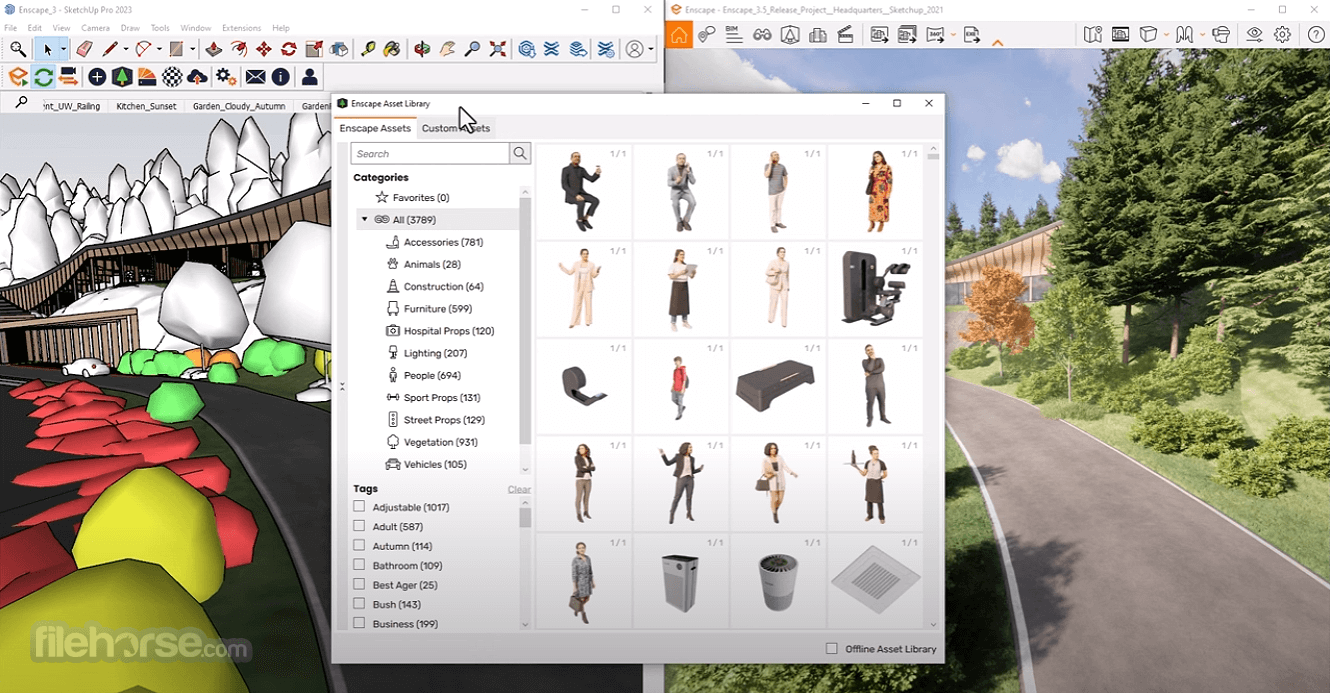The image size is (1330, 693).
Task: Select the Kitchen_Sunset scene tab
Action: point(146,106)
